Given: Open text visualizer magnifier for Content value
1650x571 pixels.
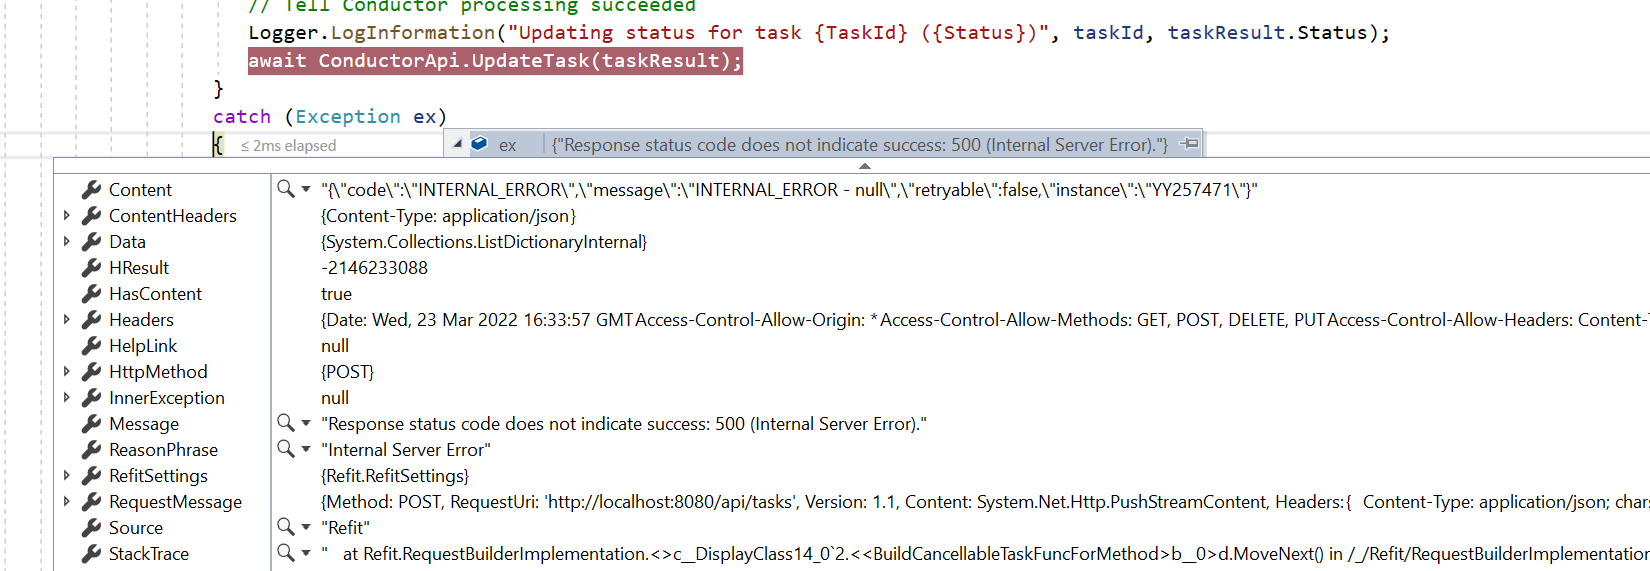Looking at the screenshot, I should [286, 189].
